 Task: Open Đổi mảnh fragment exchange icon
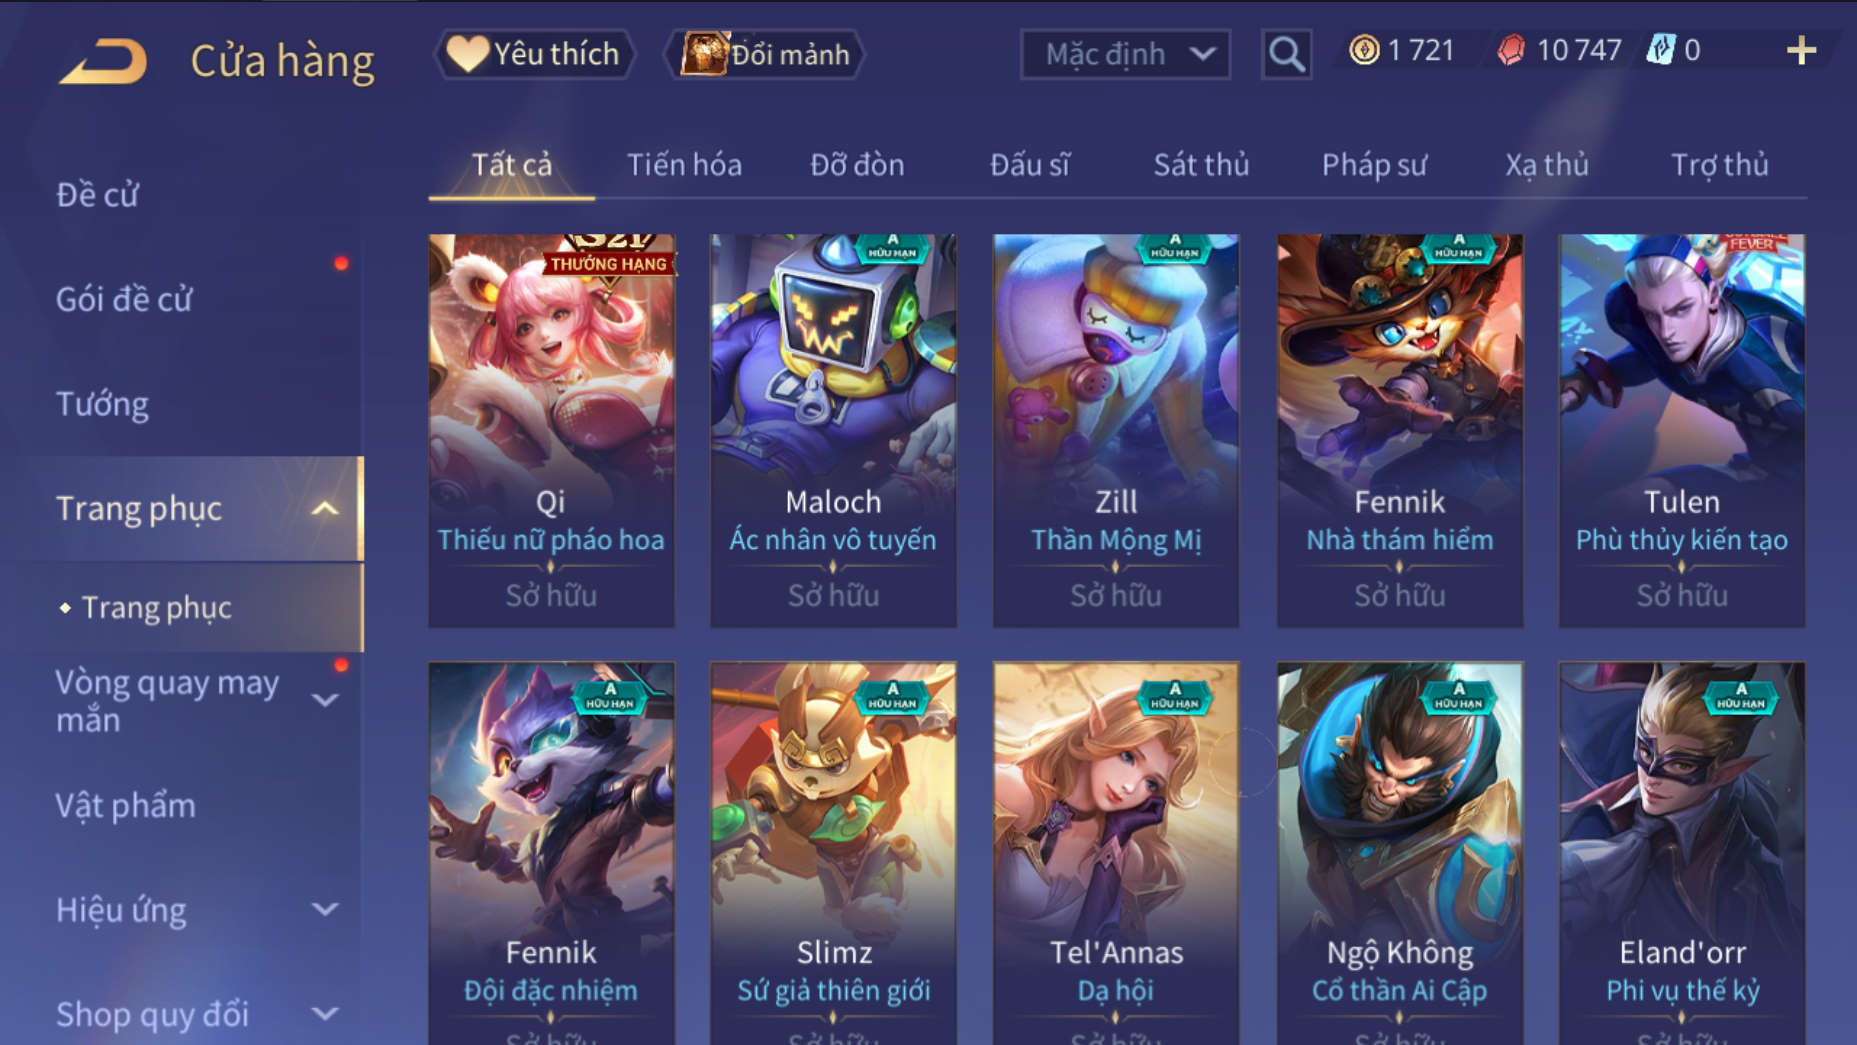coord(765,54)
